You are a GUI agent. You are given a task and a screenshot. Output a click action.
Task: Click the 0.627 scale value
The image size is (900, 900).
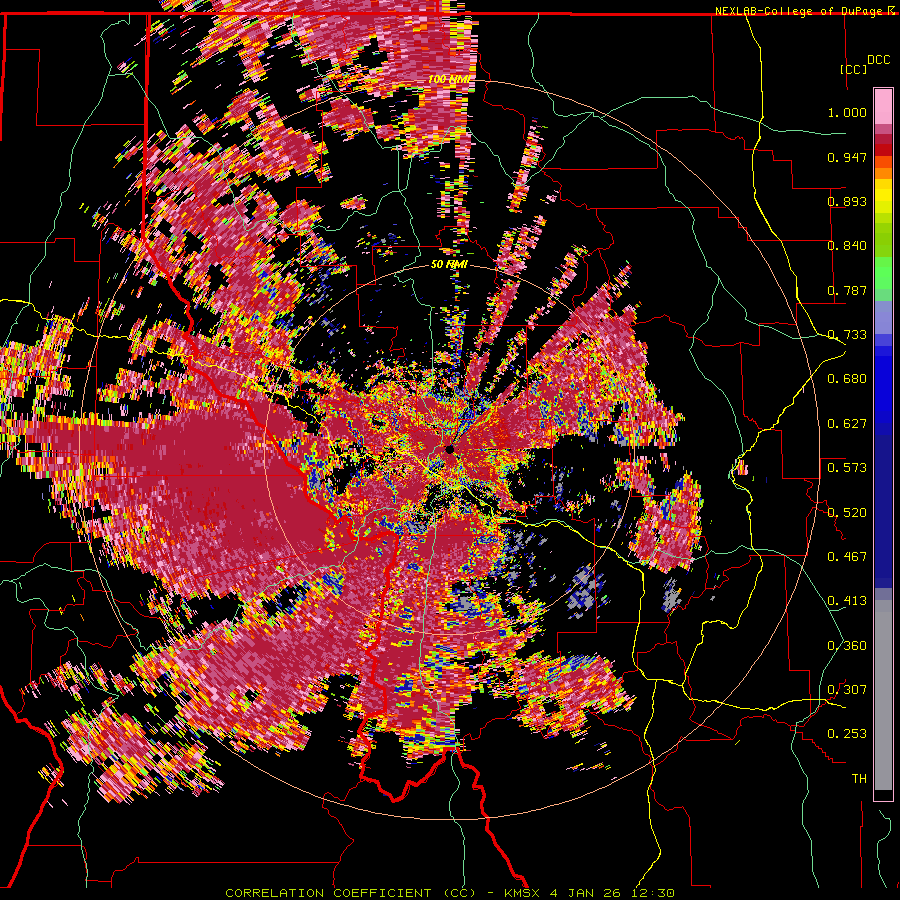tap(847, 424)
